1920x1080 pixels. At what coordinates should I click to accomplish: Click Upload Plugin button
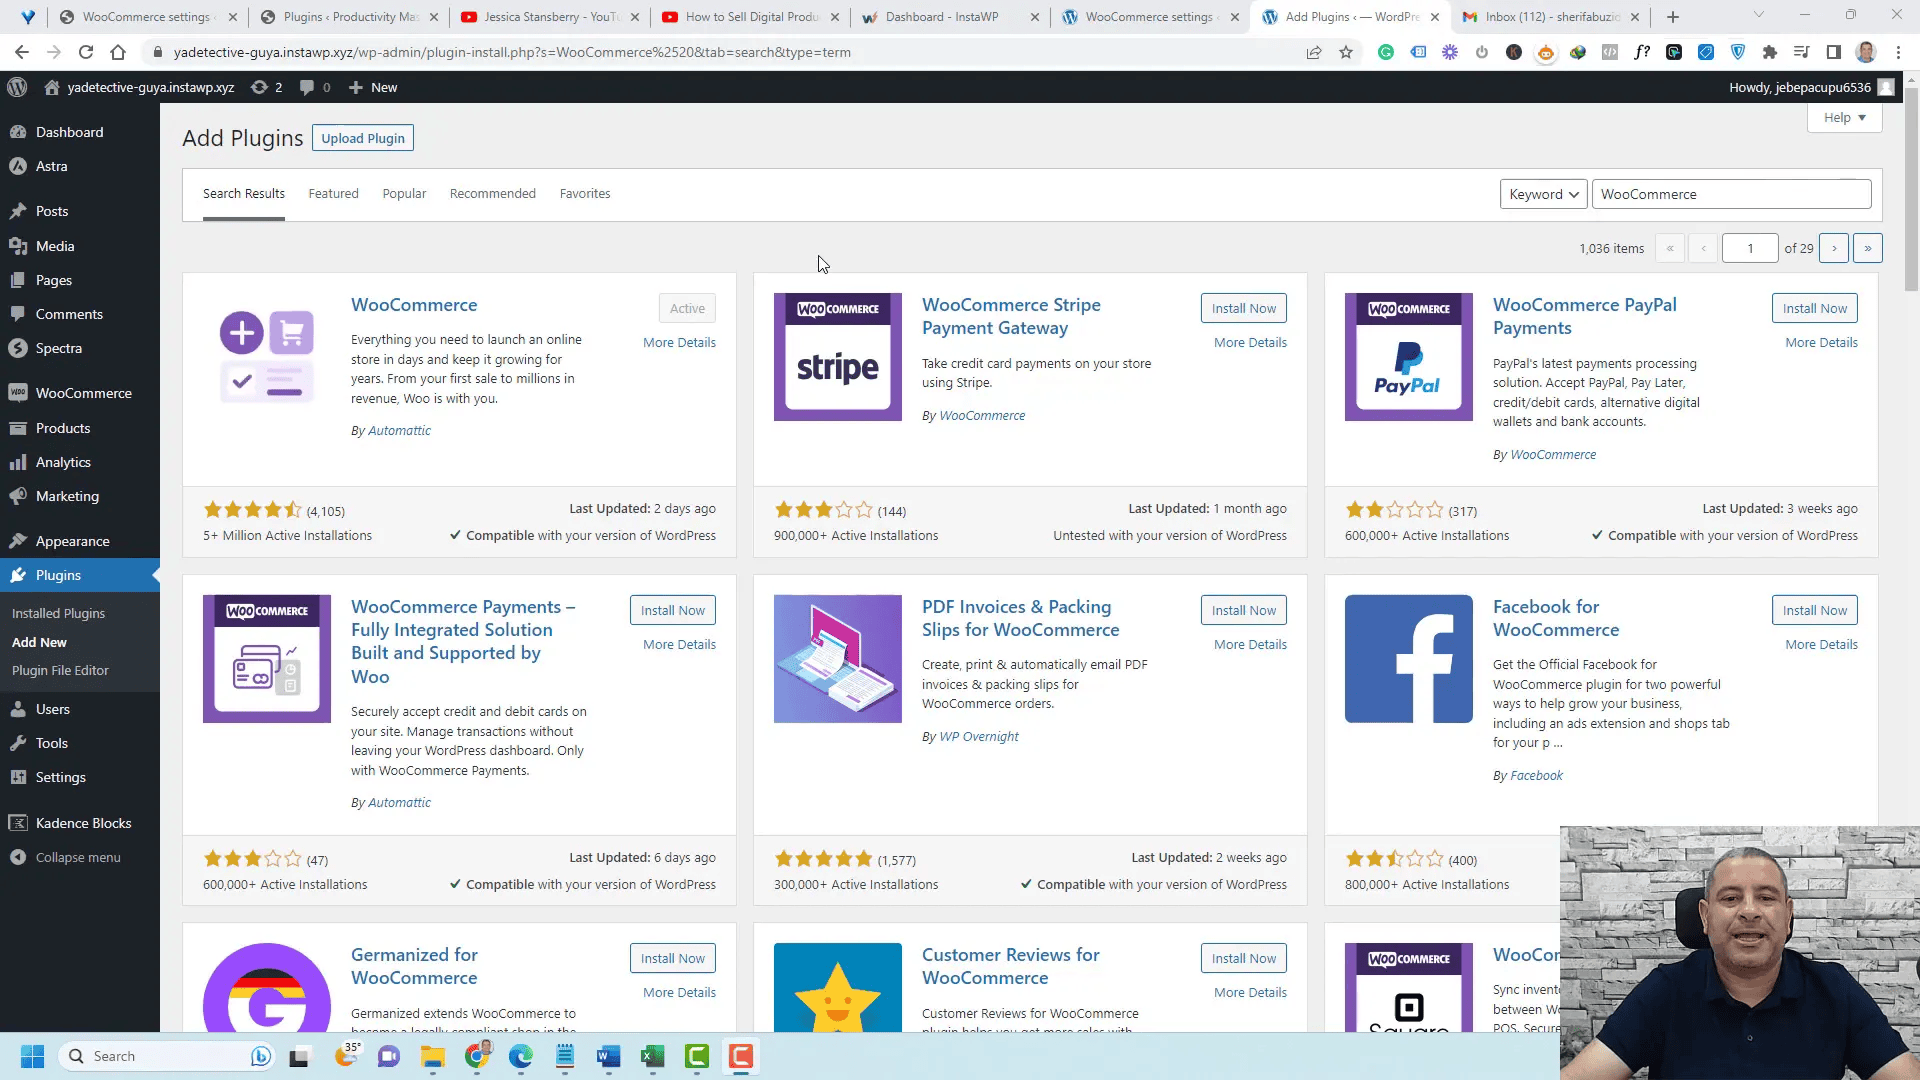pyautogui.click(x=364, y=138)
